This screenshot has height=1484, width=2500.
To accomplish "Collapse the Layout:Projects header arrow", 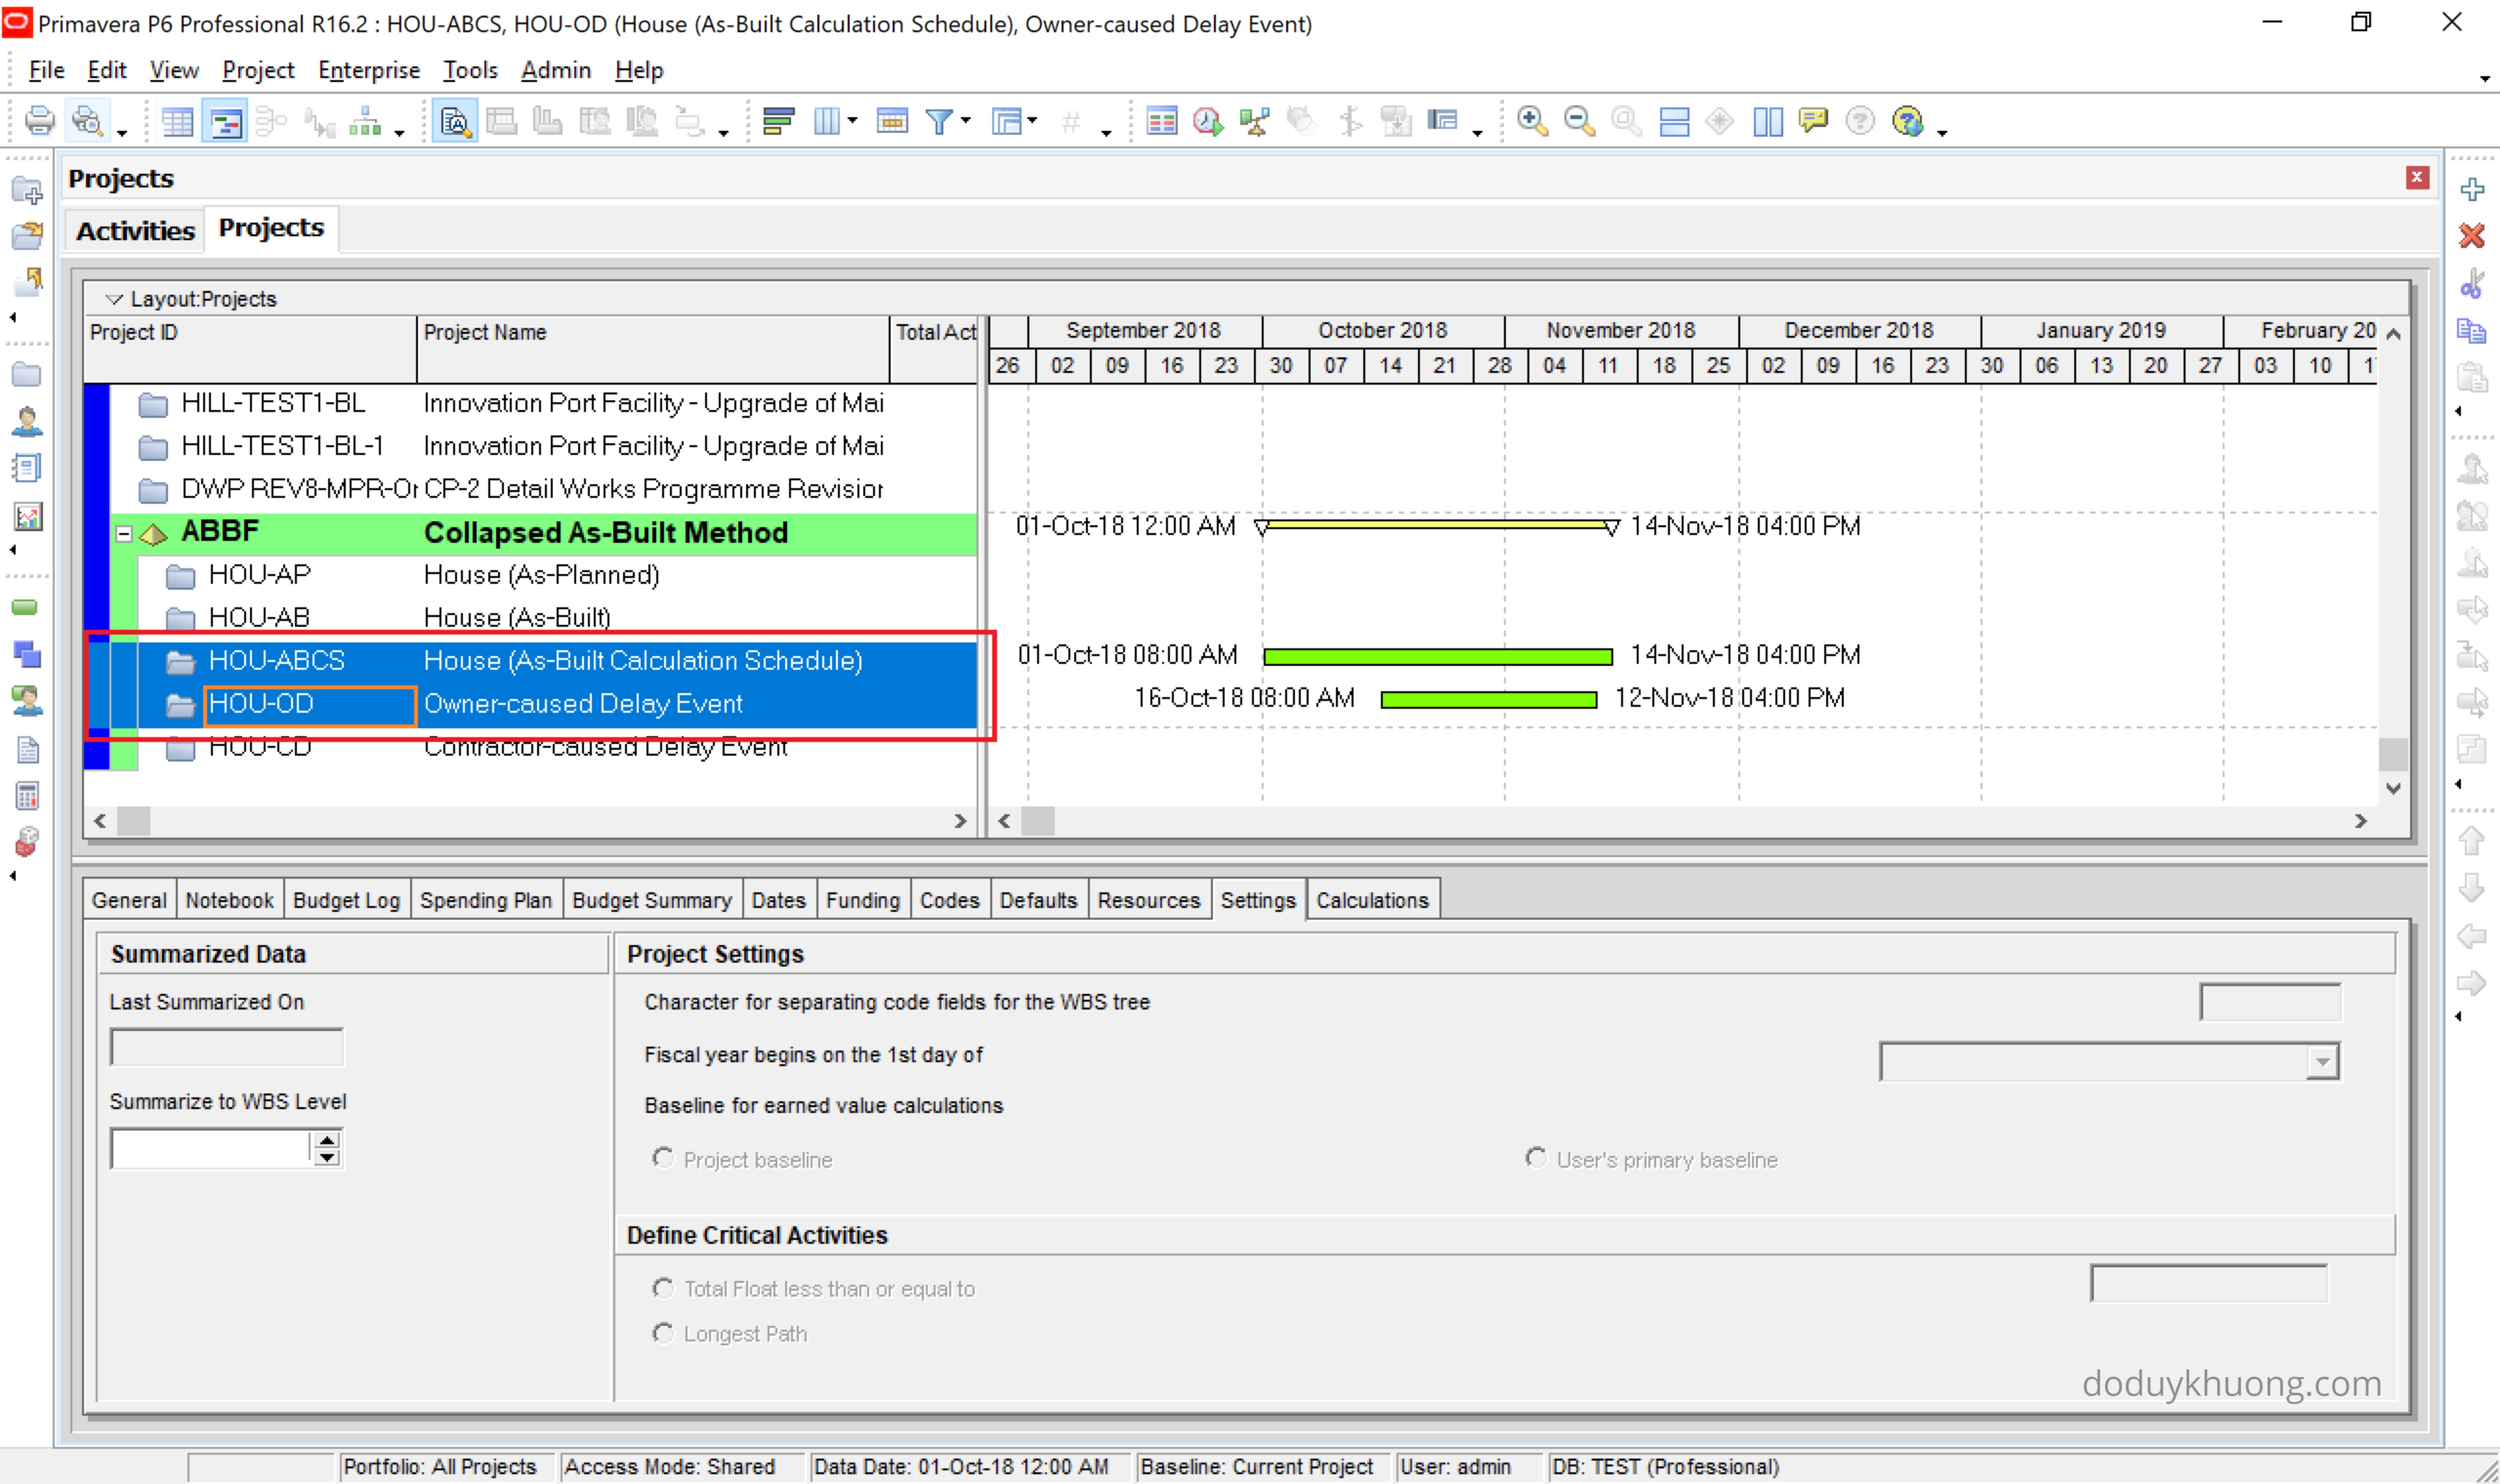I will (x=114, y=299).
